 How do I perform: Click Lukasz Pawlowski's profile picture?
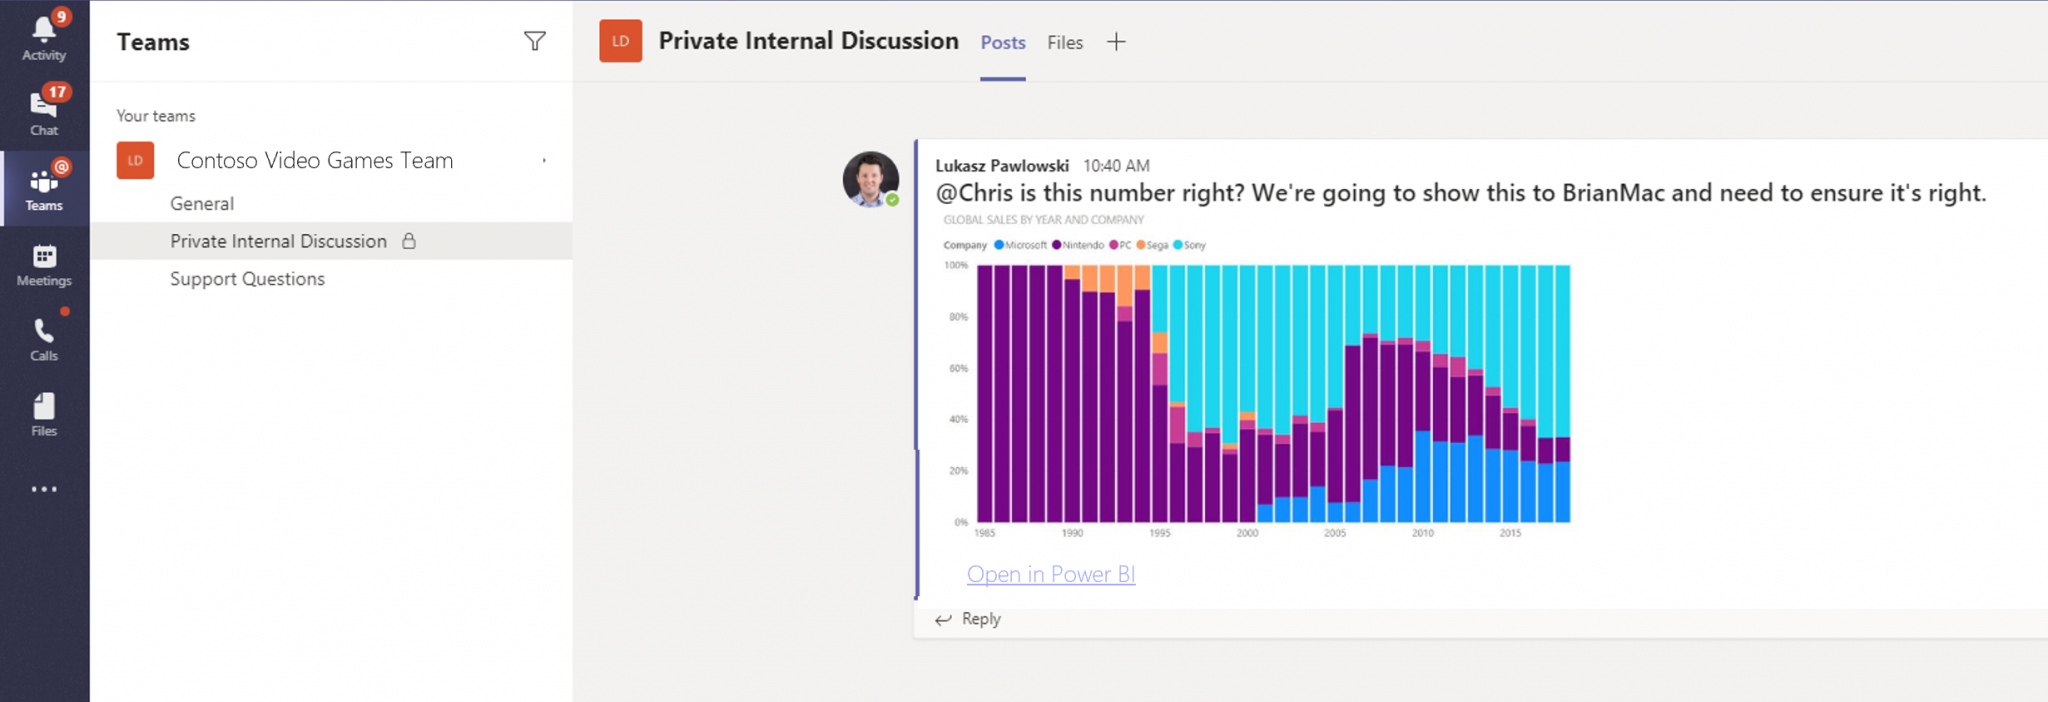click(870, 179)
